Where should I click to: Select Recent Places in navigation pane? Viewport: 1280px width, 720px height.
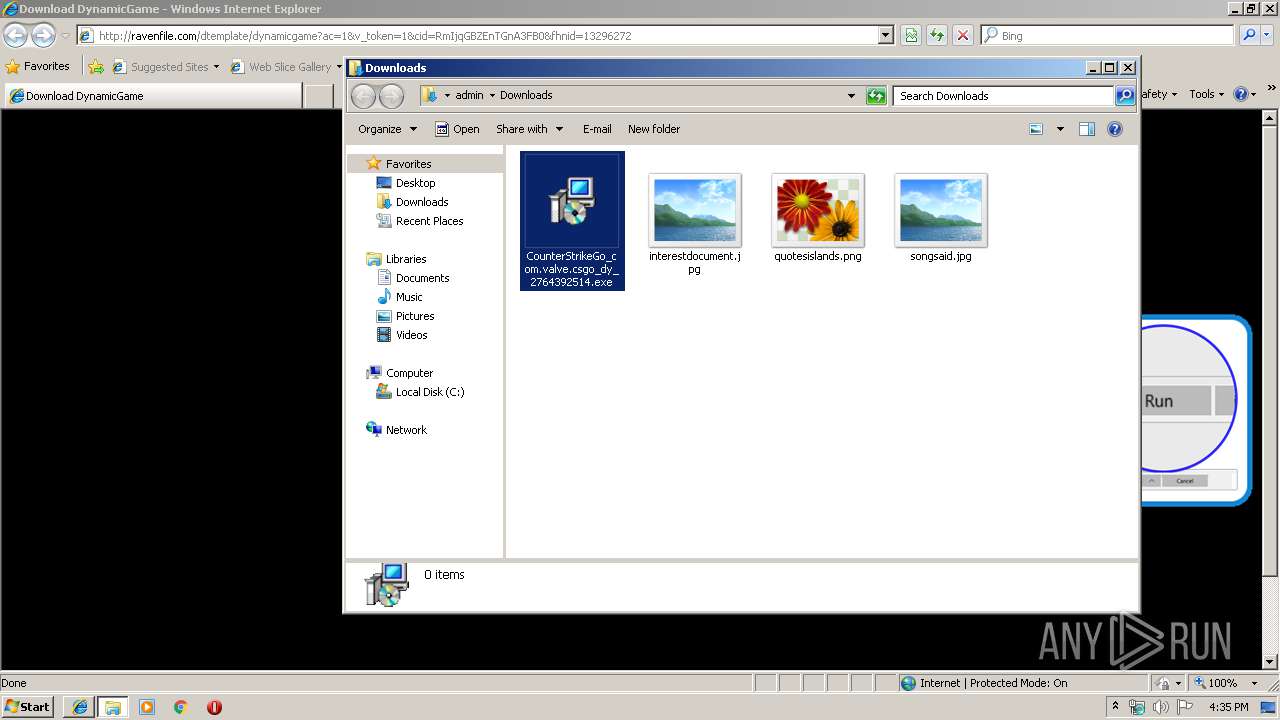[429, 221]
